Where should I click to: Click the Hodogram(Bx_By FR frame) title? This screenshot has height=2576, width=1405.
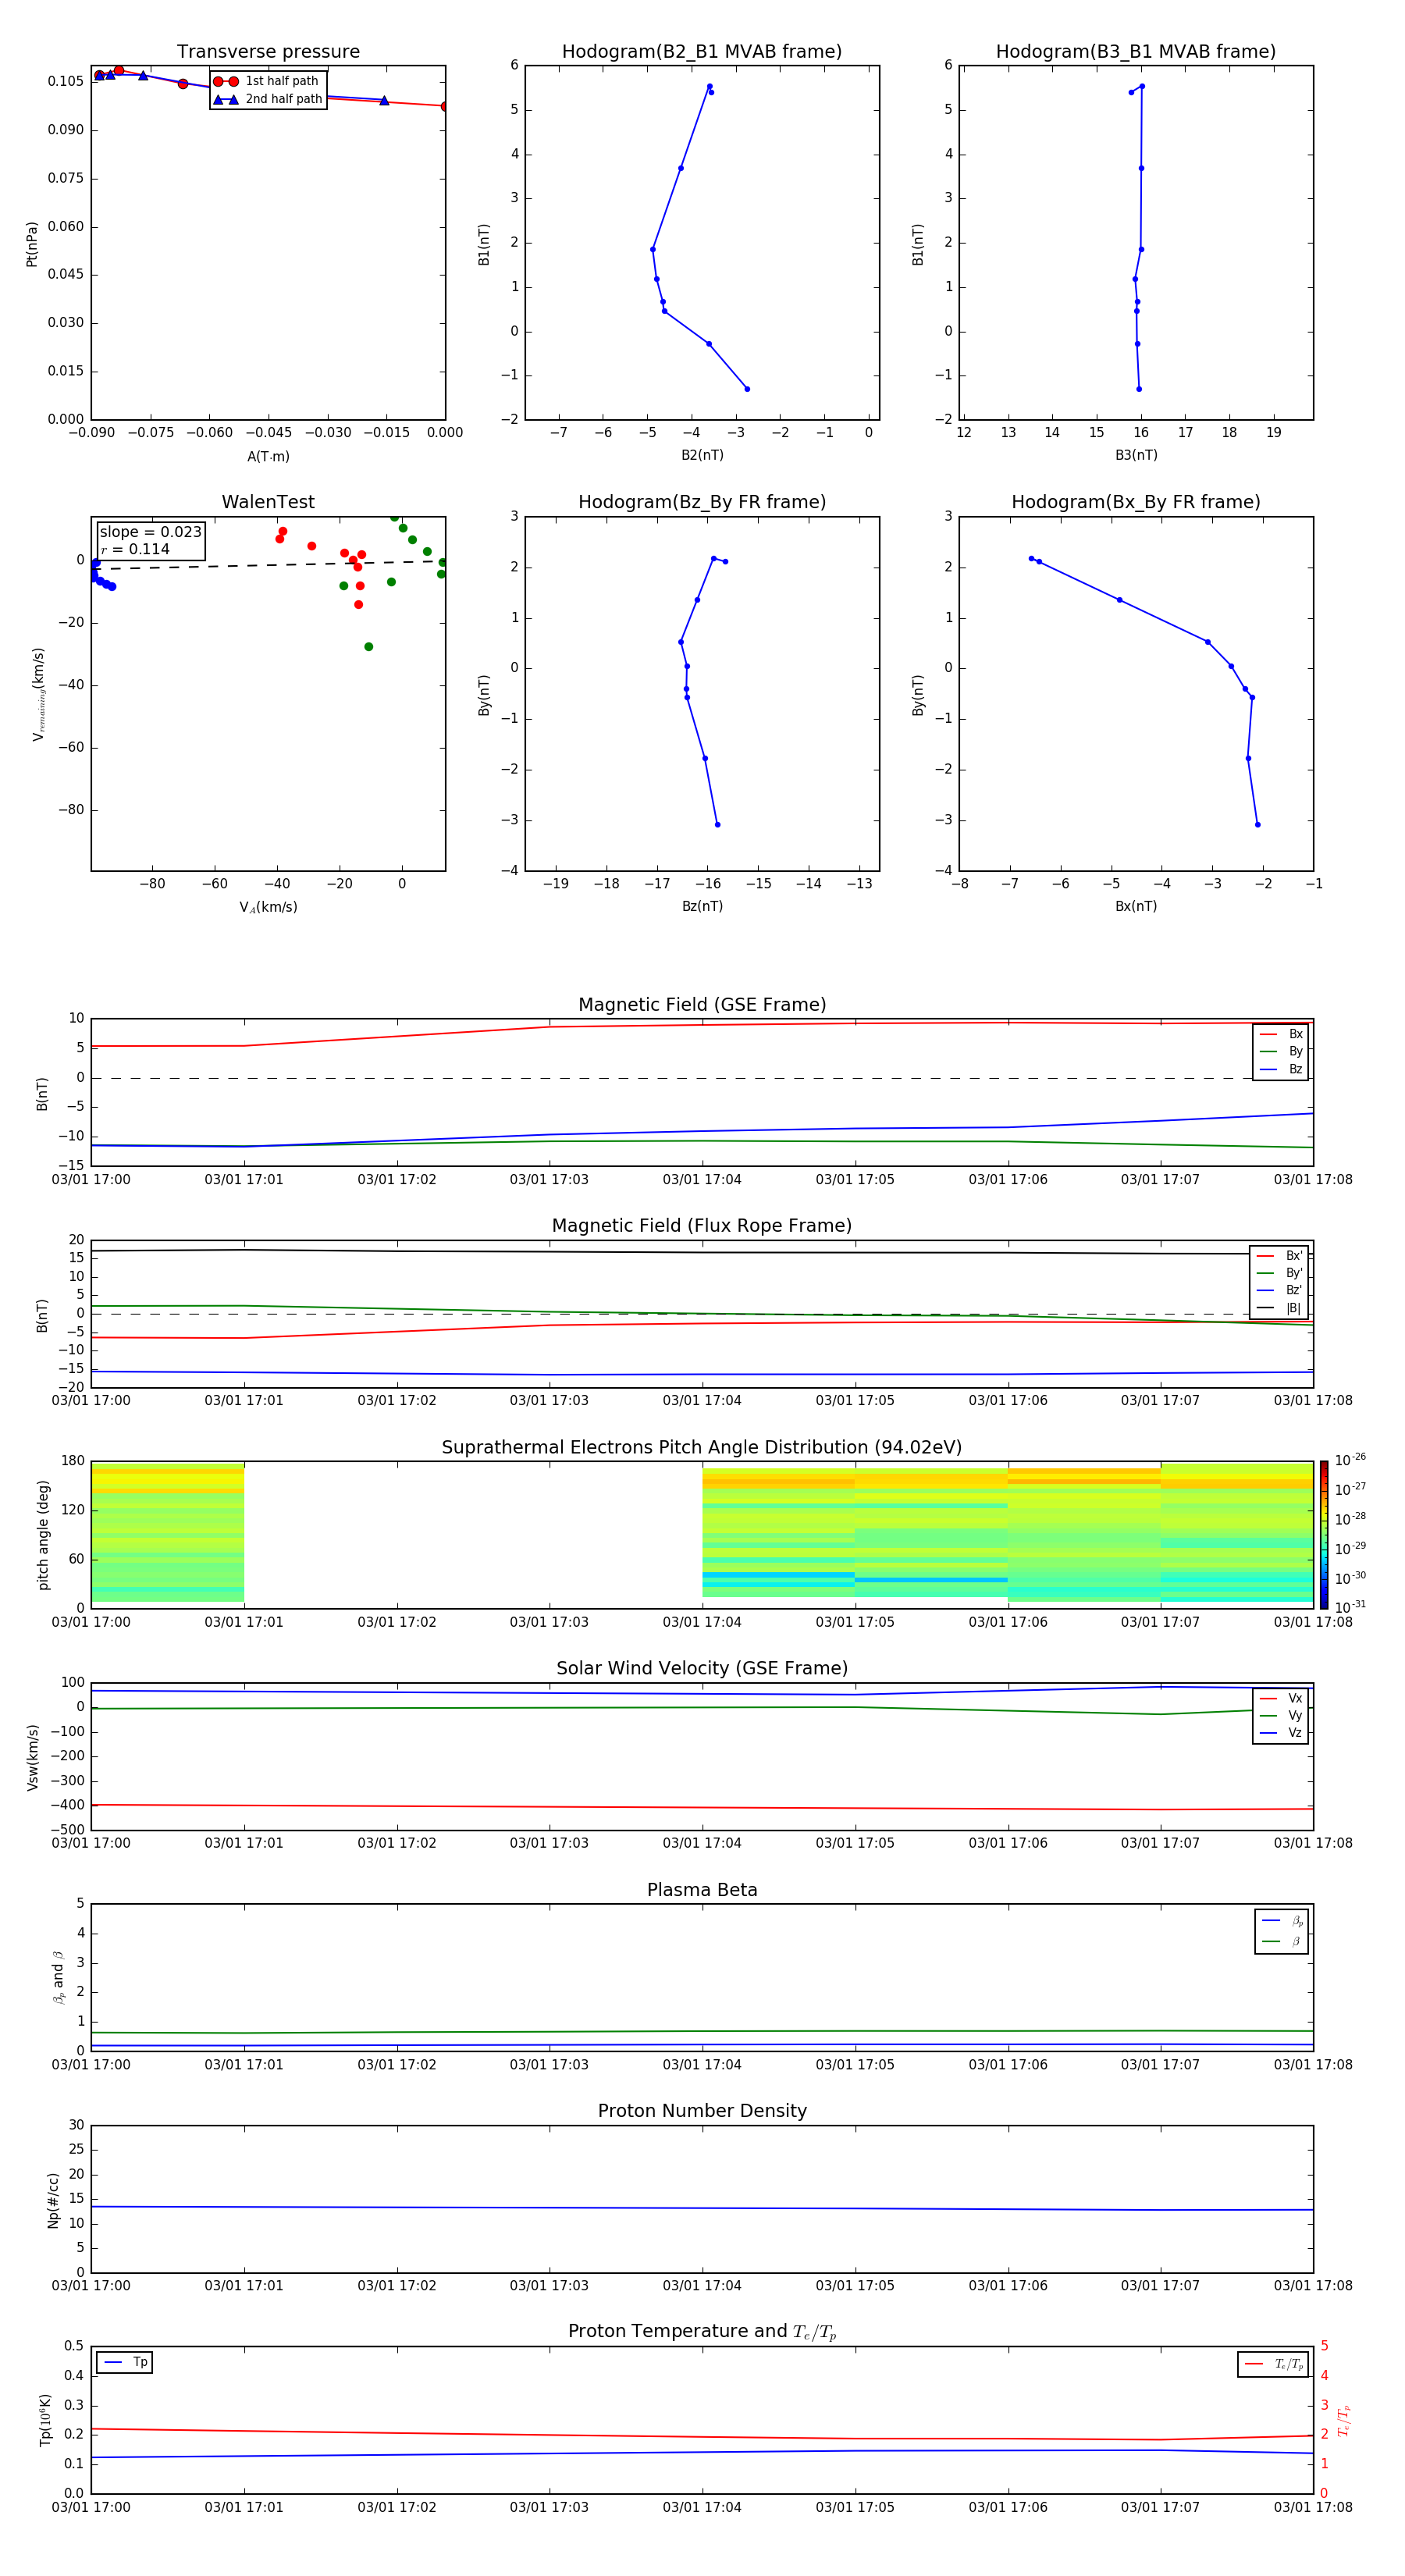(1135, 502)
